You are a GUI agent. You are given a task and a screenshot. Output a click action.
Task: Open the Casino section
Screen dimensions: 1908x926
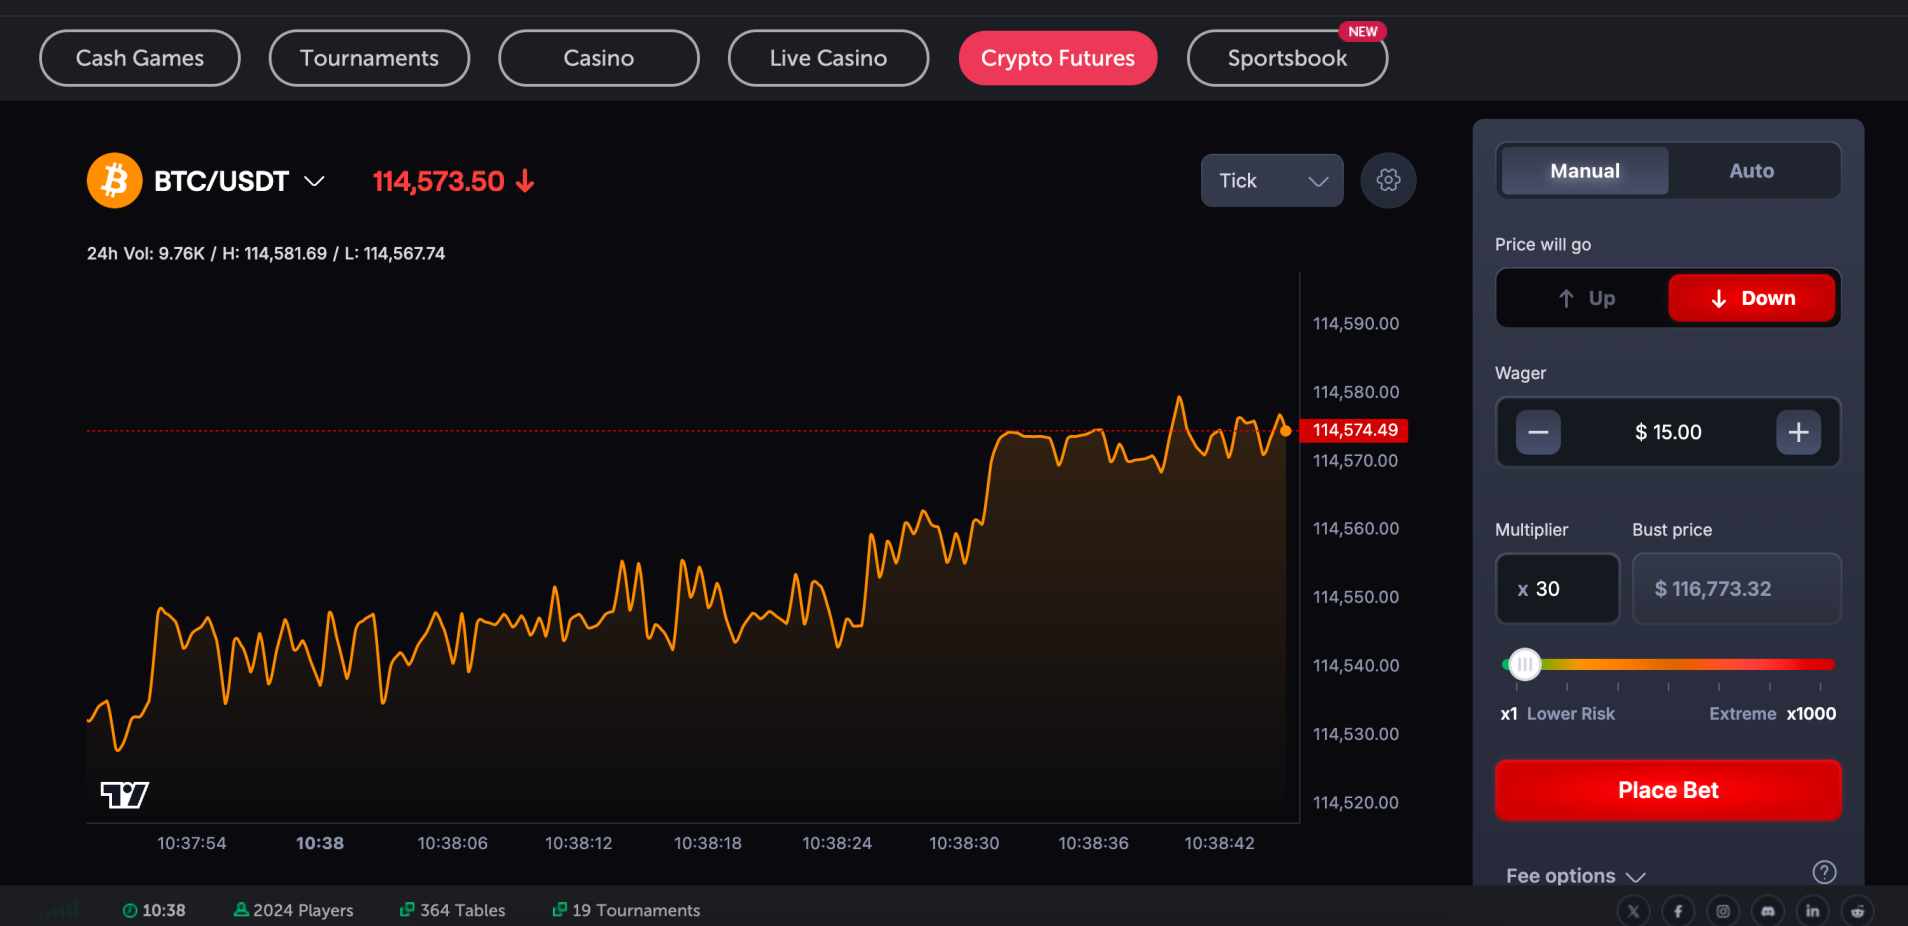598,57
